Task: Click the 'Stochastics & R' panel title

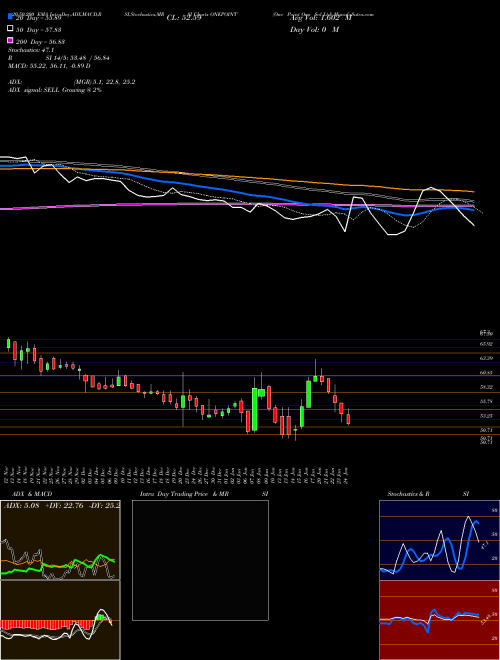Action: [x=408, y=494]
